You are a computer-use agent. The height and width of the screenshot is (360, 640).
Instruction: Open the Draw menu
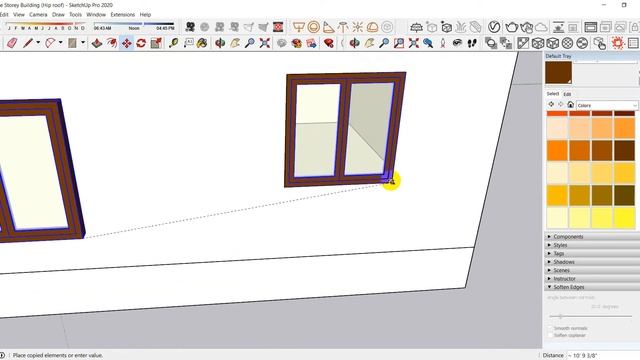tap(58, 14)
